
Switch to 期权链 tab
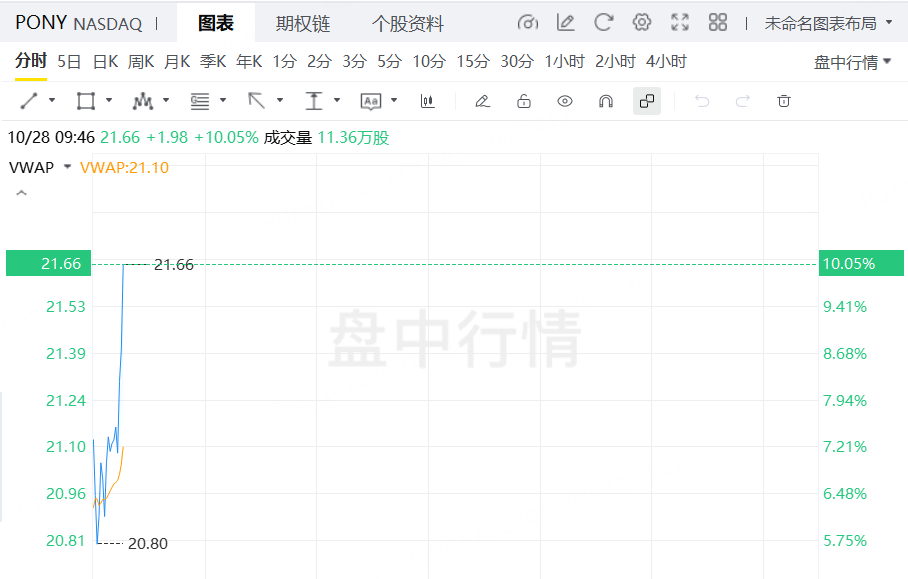click(303, 23)
